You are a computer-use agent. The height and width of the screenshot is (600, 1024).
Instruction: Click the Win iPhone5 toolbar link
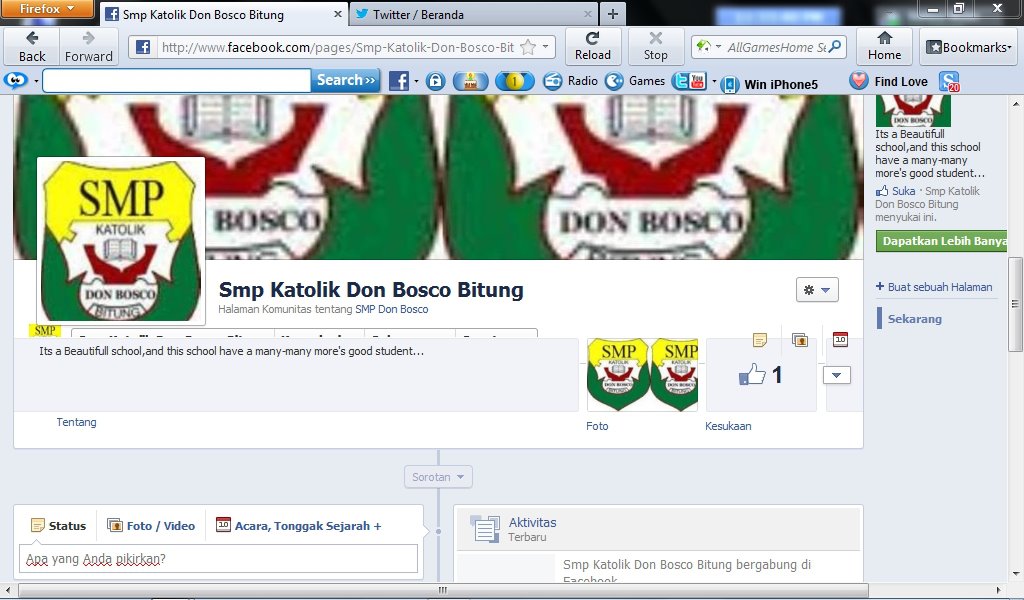771,84
